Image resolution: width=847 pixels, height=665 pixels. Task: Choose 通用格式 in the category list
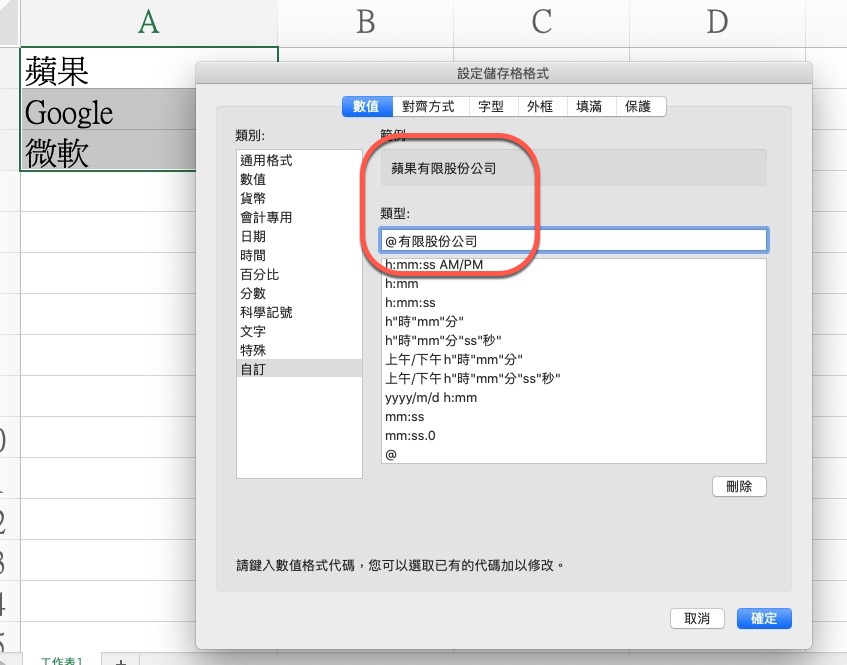[x=299, y=160]
